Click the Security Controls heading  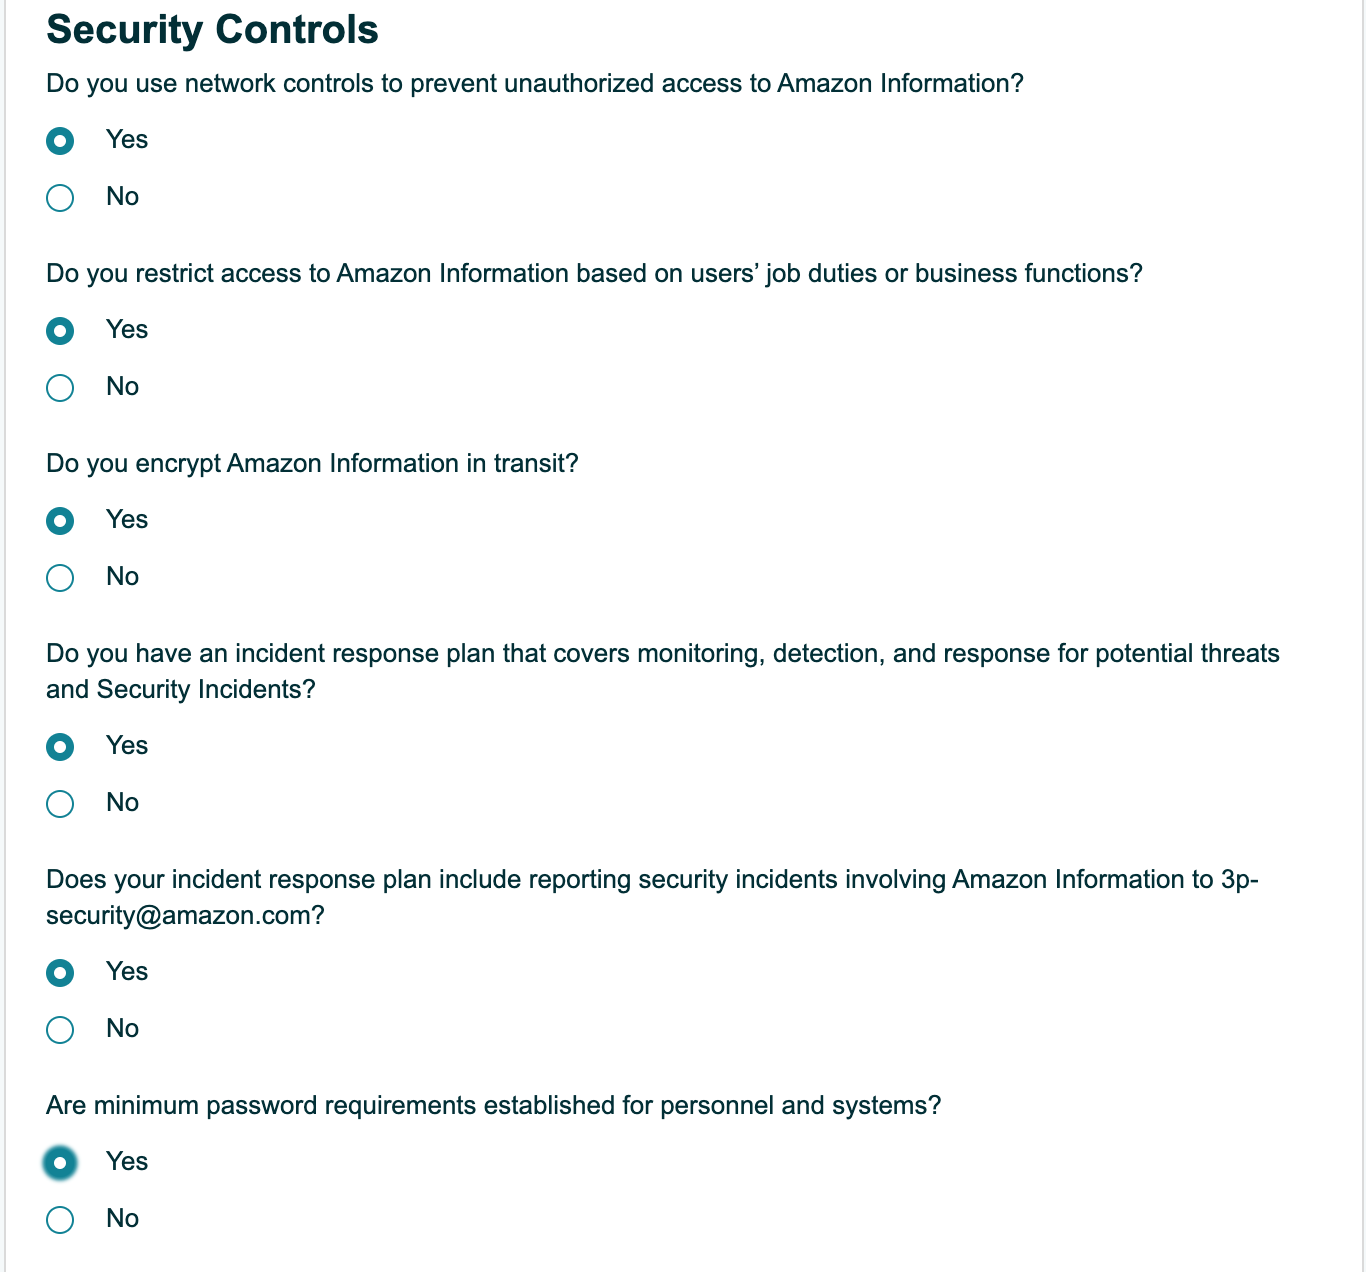tap(212, 30)
